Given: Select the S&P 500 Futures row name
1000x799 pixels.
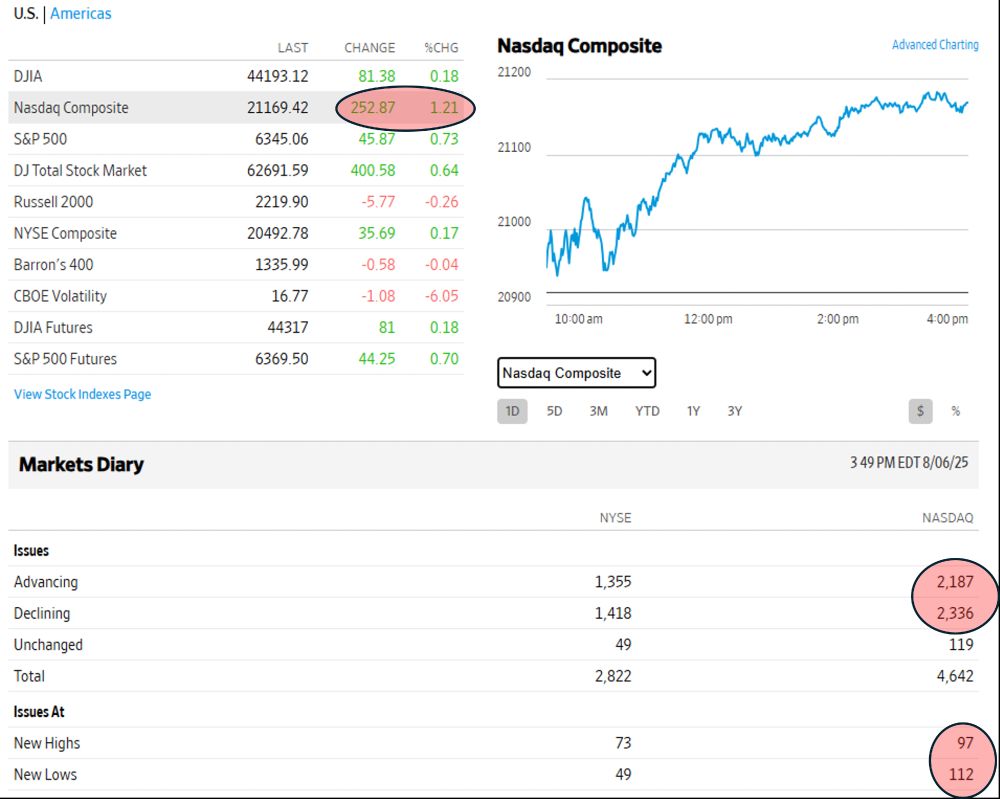Looking at the screenshot, I should point(65,359).
